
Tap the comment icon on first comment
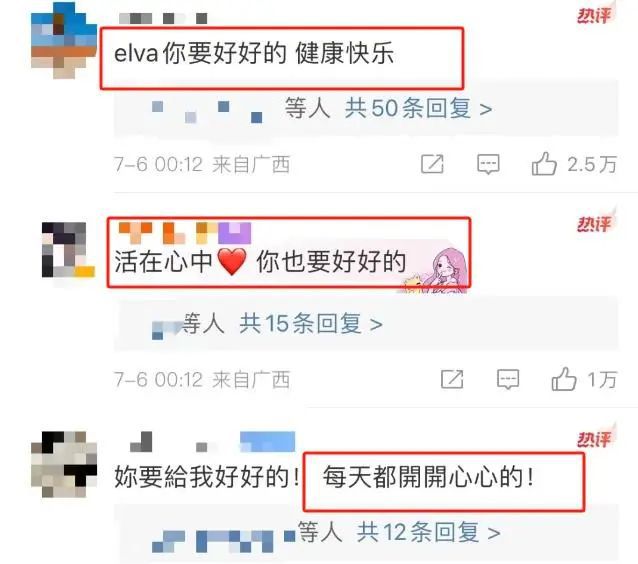point(488,164)
